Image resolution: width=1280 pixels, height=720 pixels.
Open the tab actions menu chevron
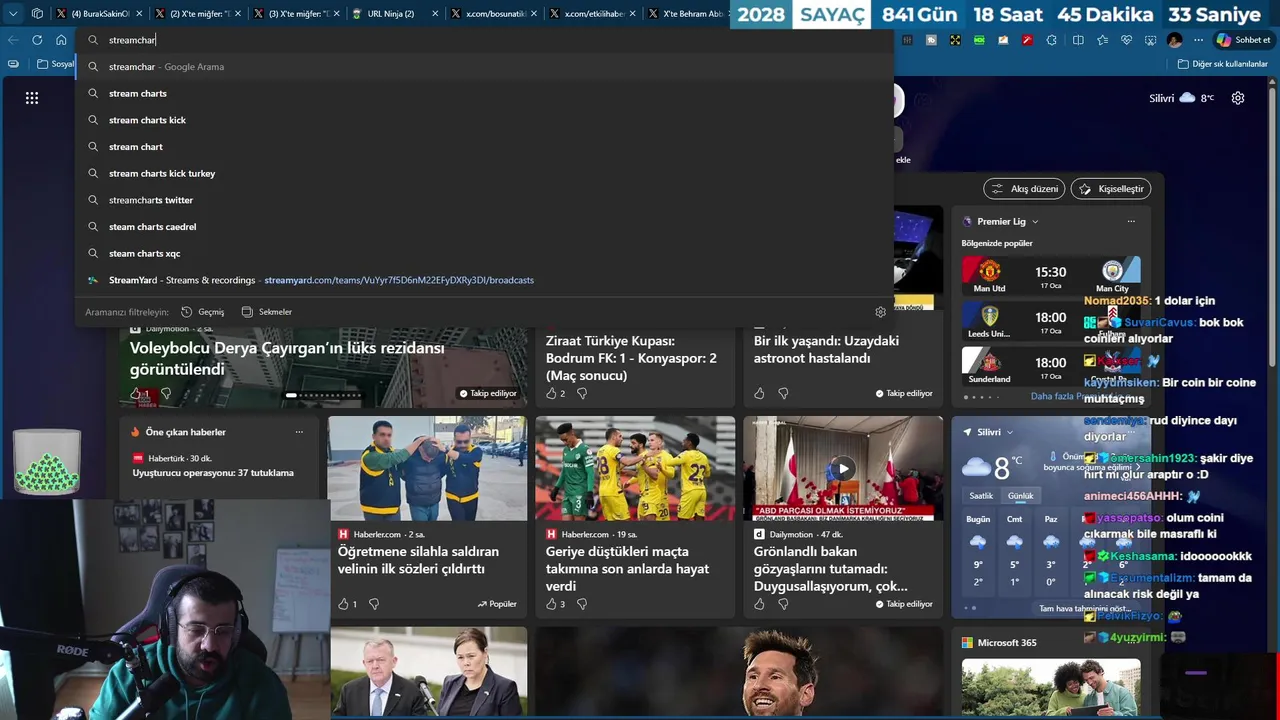14,14
